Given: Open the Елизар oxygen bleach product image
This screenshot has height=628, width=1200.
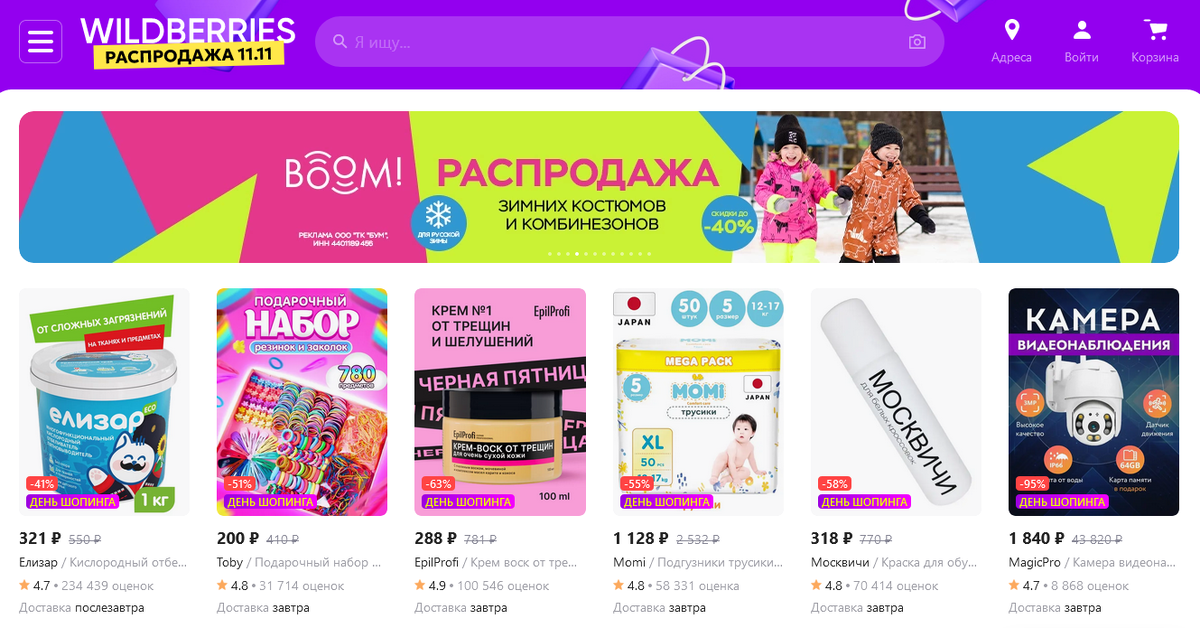Looking at the screenshot, I should point(104,402).
